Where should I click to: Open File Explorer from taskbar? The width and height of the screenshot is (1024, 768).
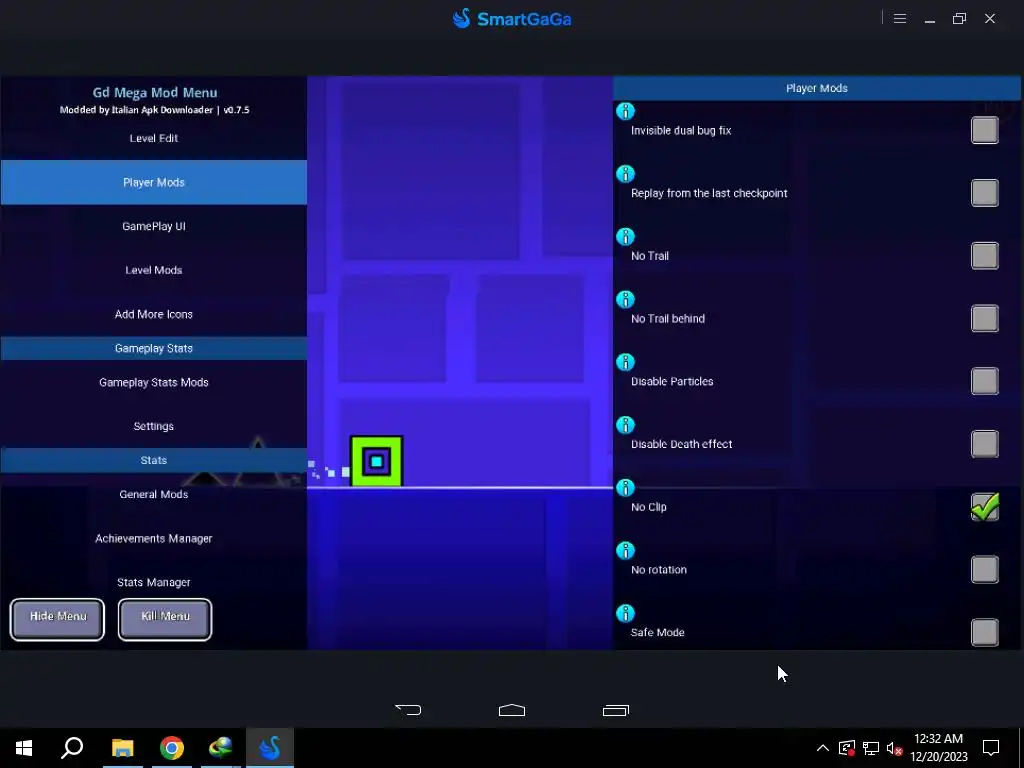coord(122,748)
